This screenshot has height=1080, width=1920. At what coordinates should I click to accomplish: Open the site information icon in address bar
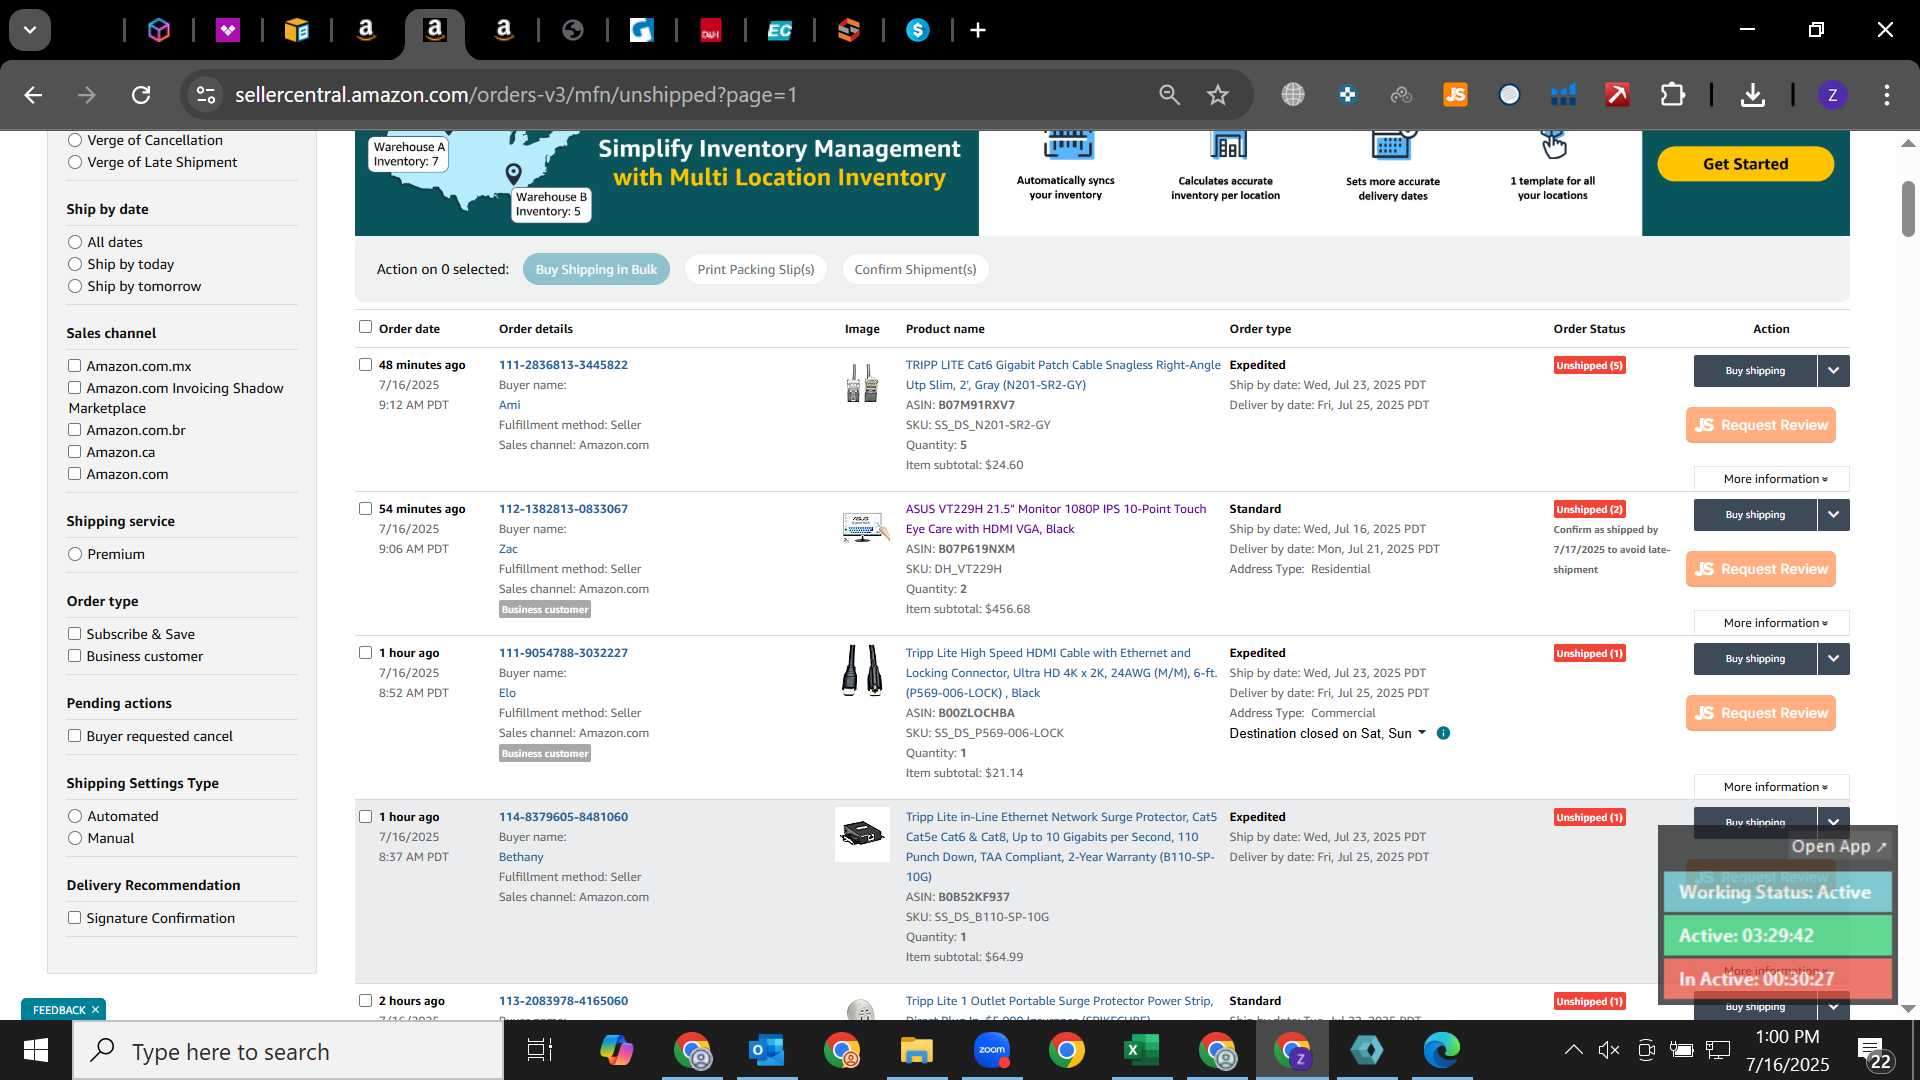click(205, 95)
